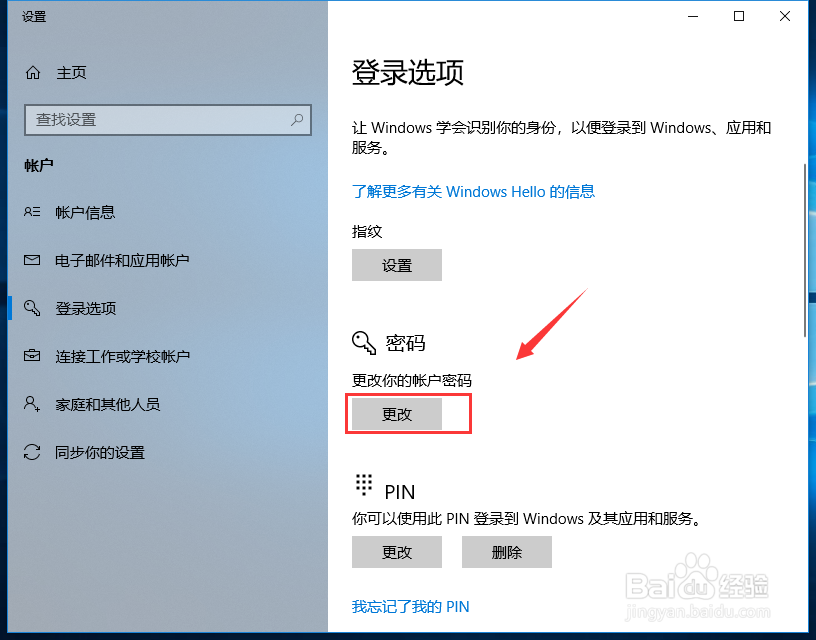Viewport: 816px width, 640px height.
Task: Click the 帐户信息 person-card icon
Action: (32, 212)
